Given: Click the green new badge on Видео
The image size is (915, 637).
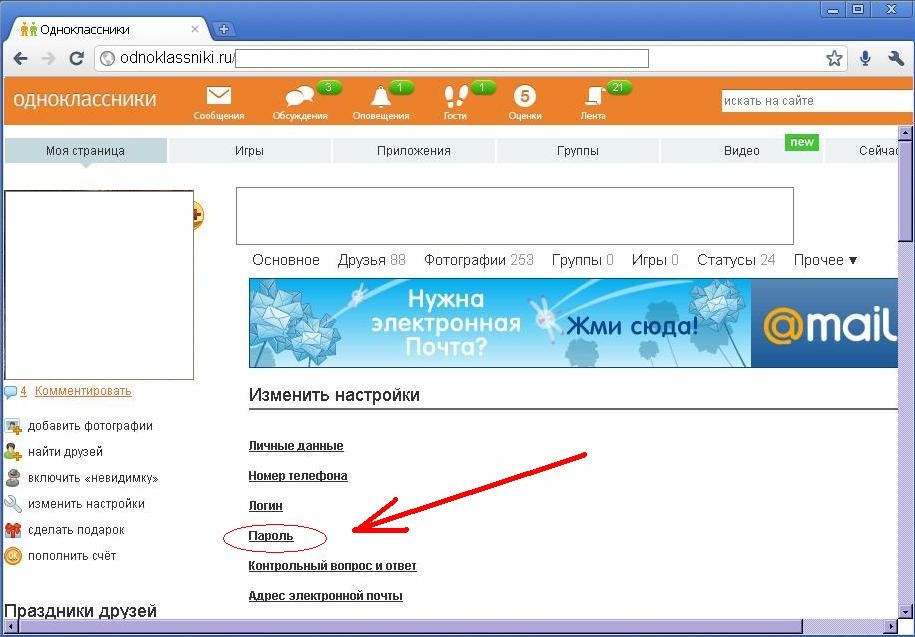Looking at the screenshot, I should [x=802, y=142].
